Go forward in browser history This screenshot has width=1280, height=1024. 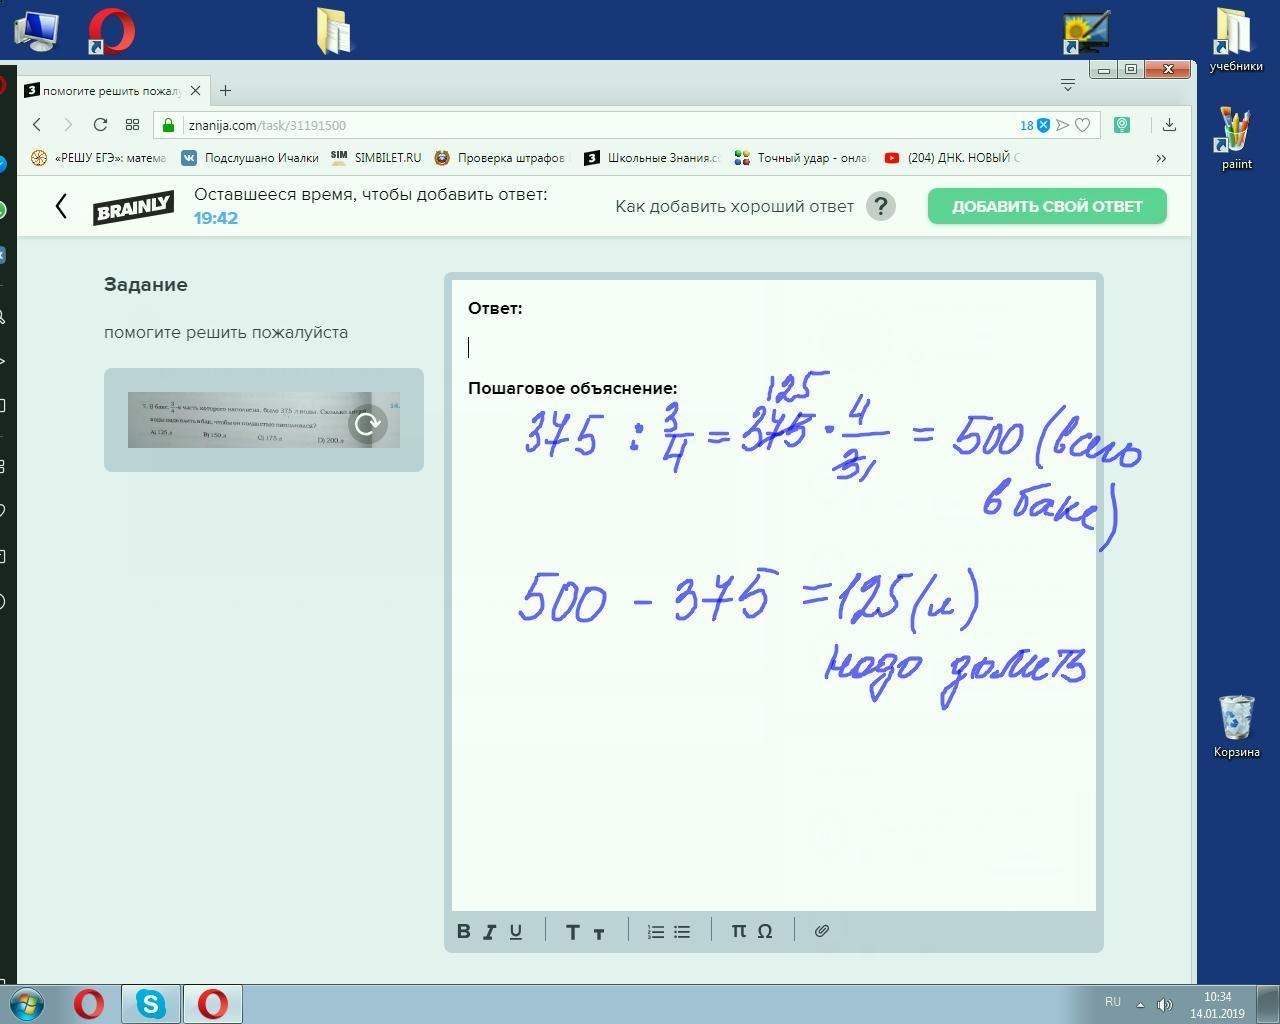click(68, 125)
